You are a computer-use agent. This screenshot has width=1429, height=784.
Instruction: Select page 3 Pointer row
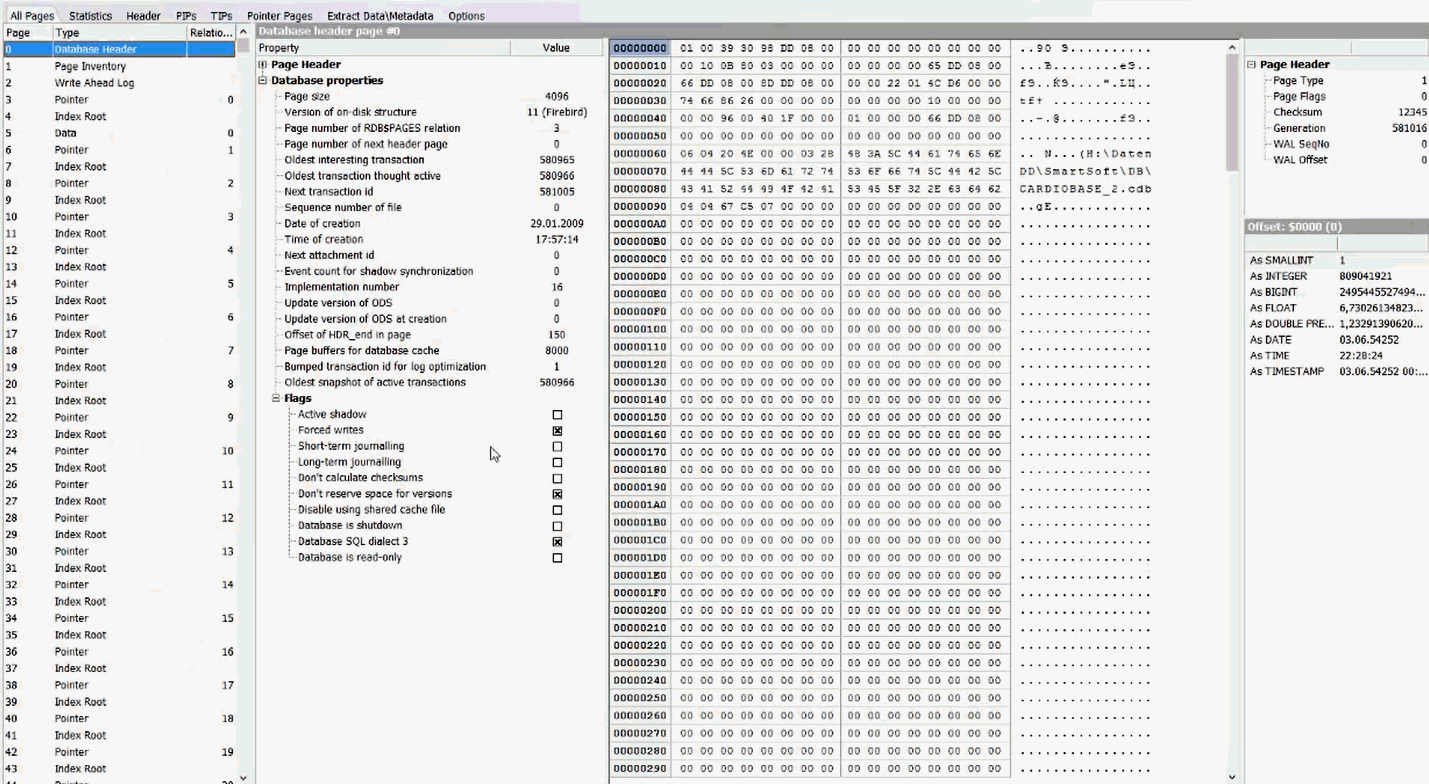[x=119, y=100]
